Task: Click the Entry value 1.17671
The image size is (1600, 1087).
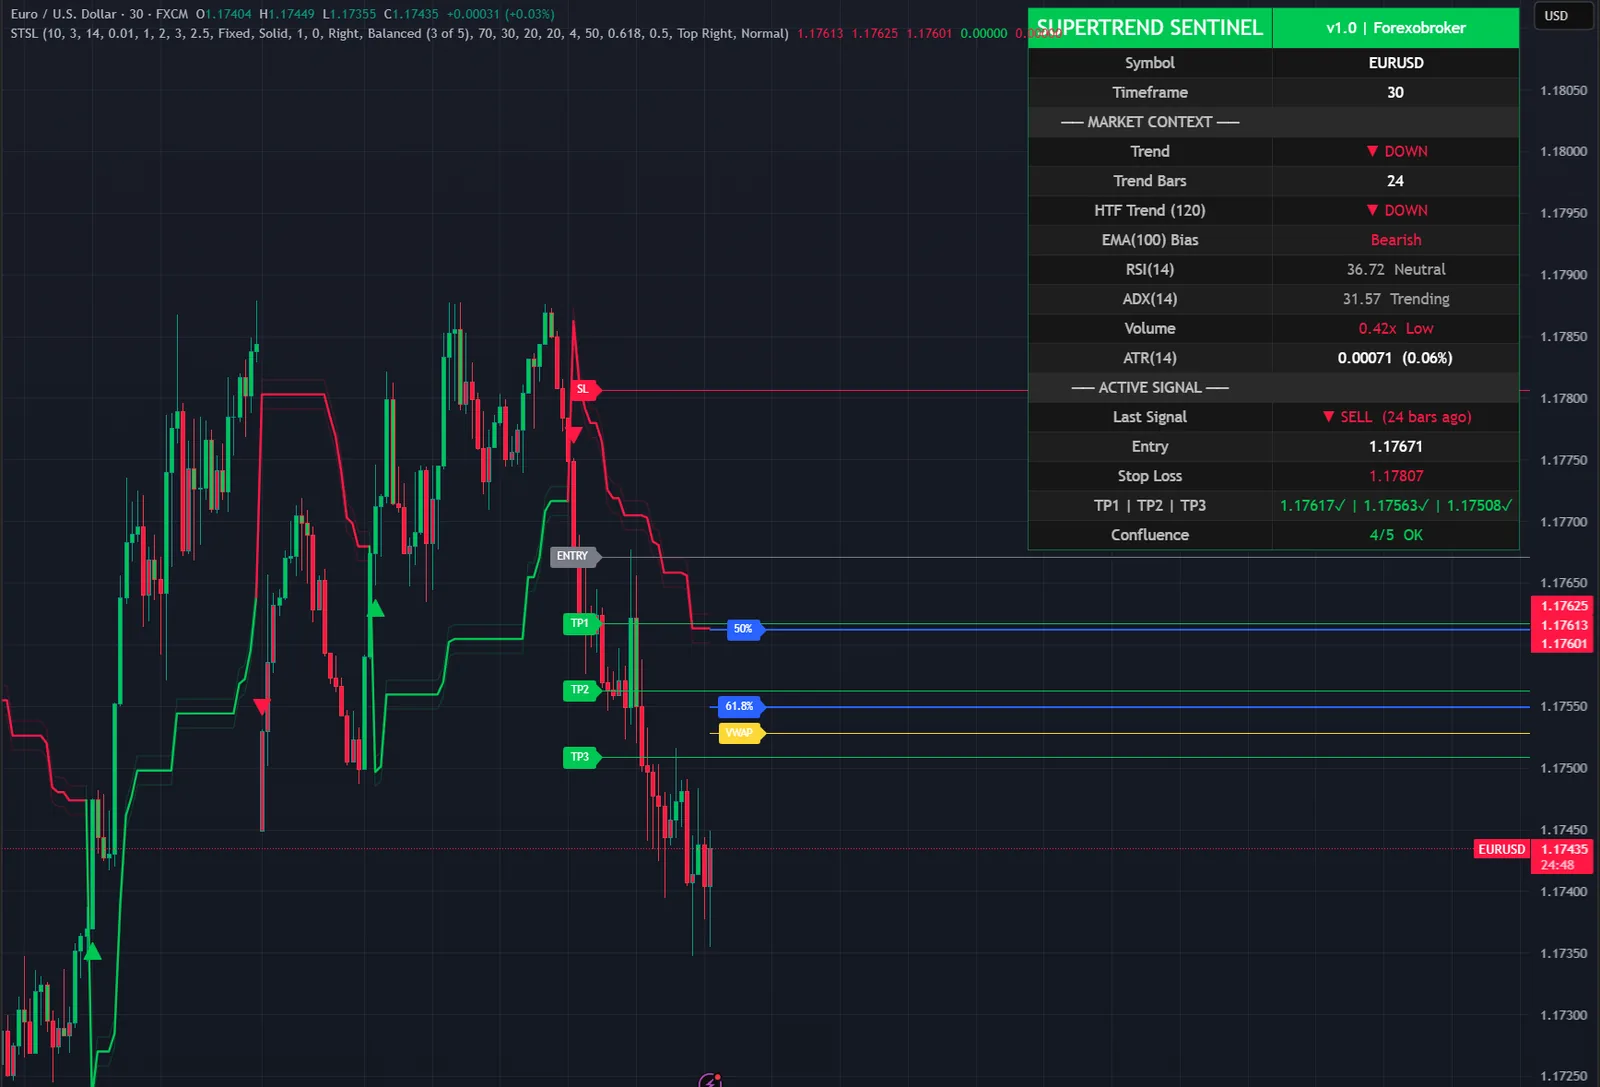Action: click(x=1396, y=447)
